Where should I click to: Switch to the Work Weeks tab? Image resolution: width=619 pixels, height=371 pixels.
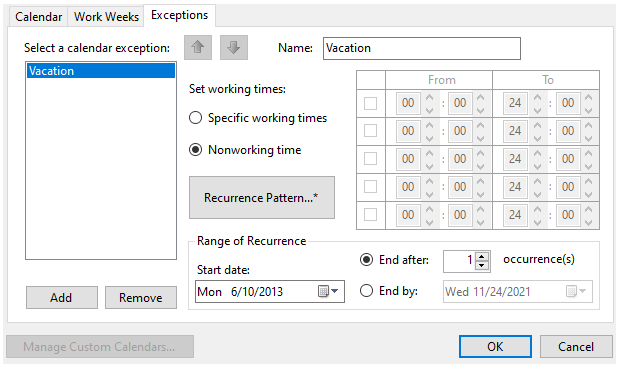point(106,17)
